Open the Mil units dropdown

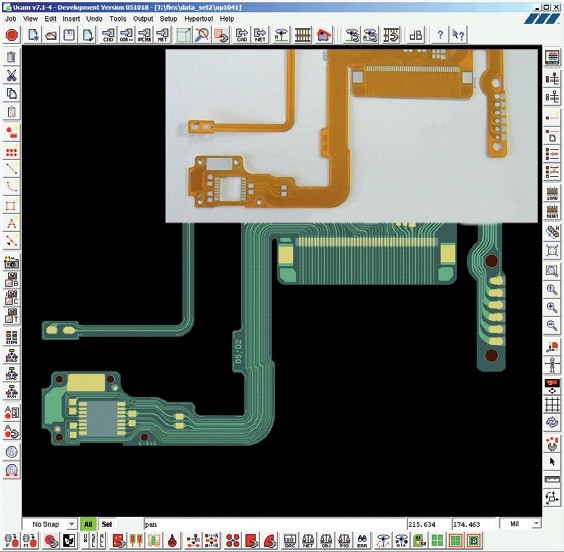(x=521, y=524)
